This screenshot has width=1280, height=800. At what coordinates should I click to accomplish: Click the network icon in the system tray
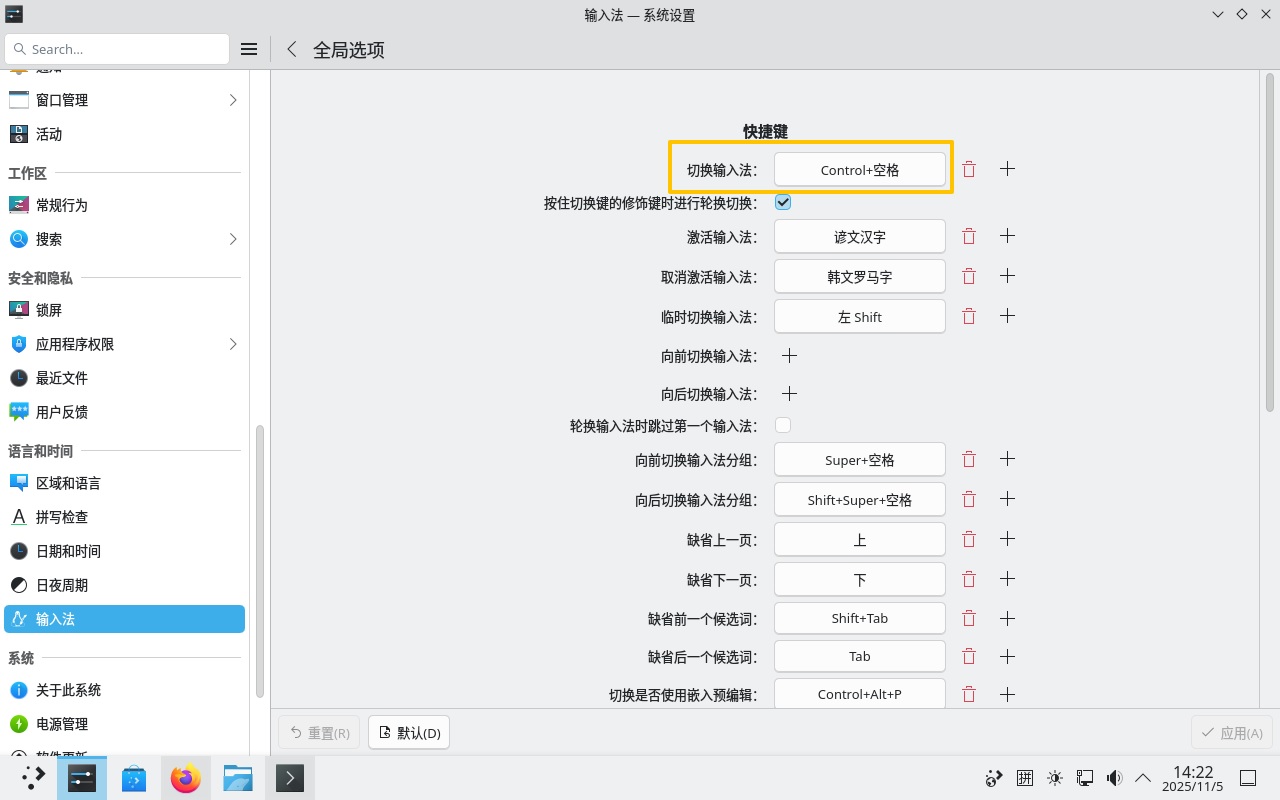click(1084, 777)
